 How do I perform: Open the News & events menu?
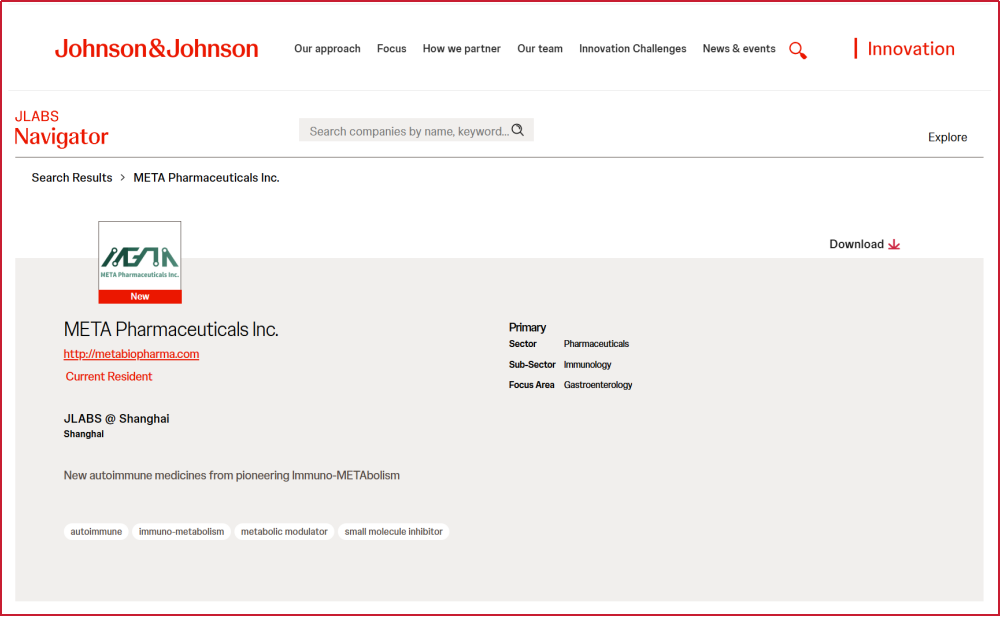(739, 49)
